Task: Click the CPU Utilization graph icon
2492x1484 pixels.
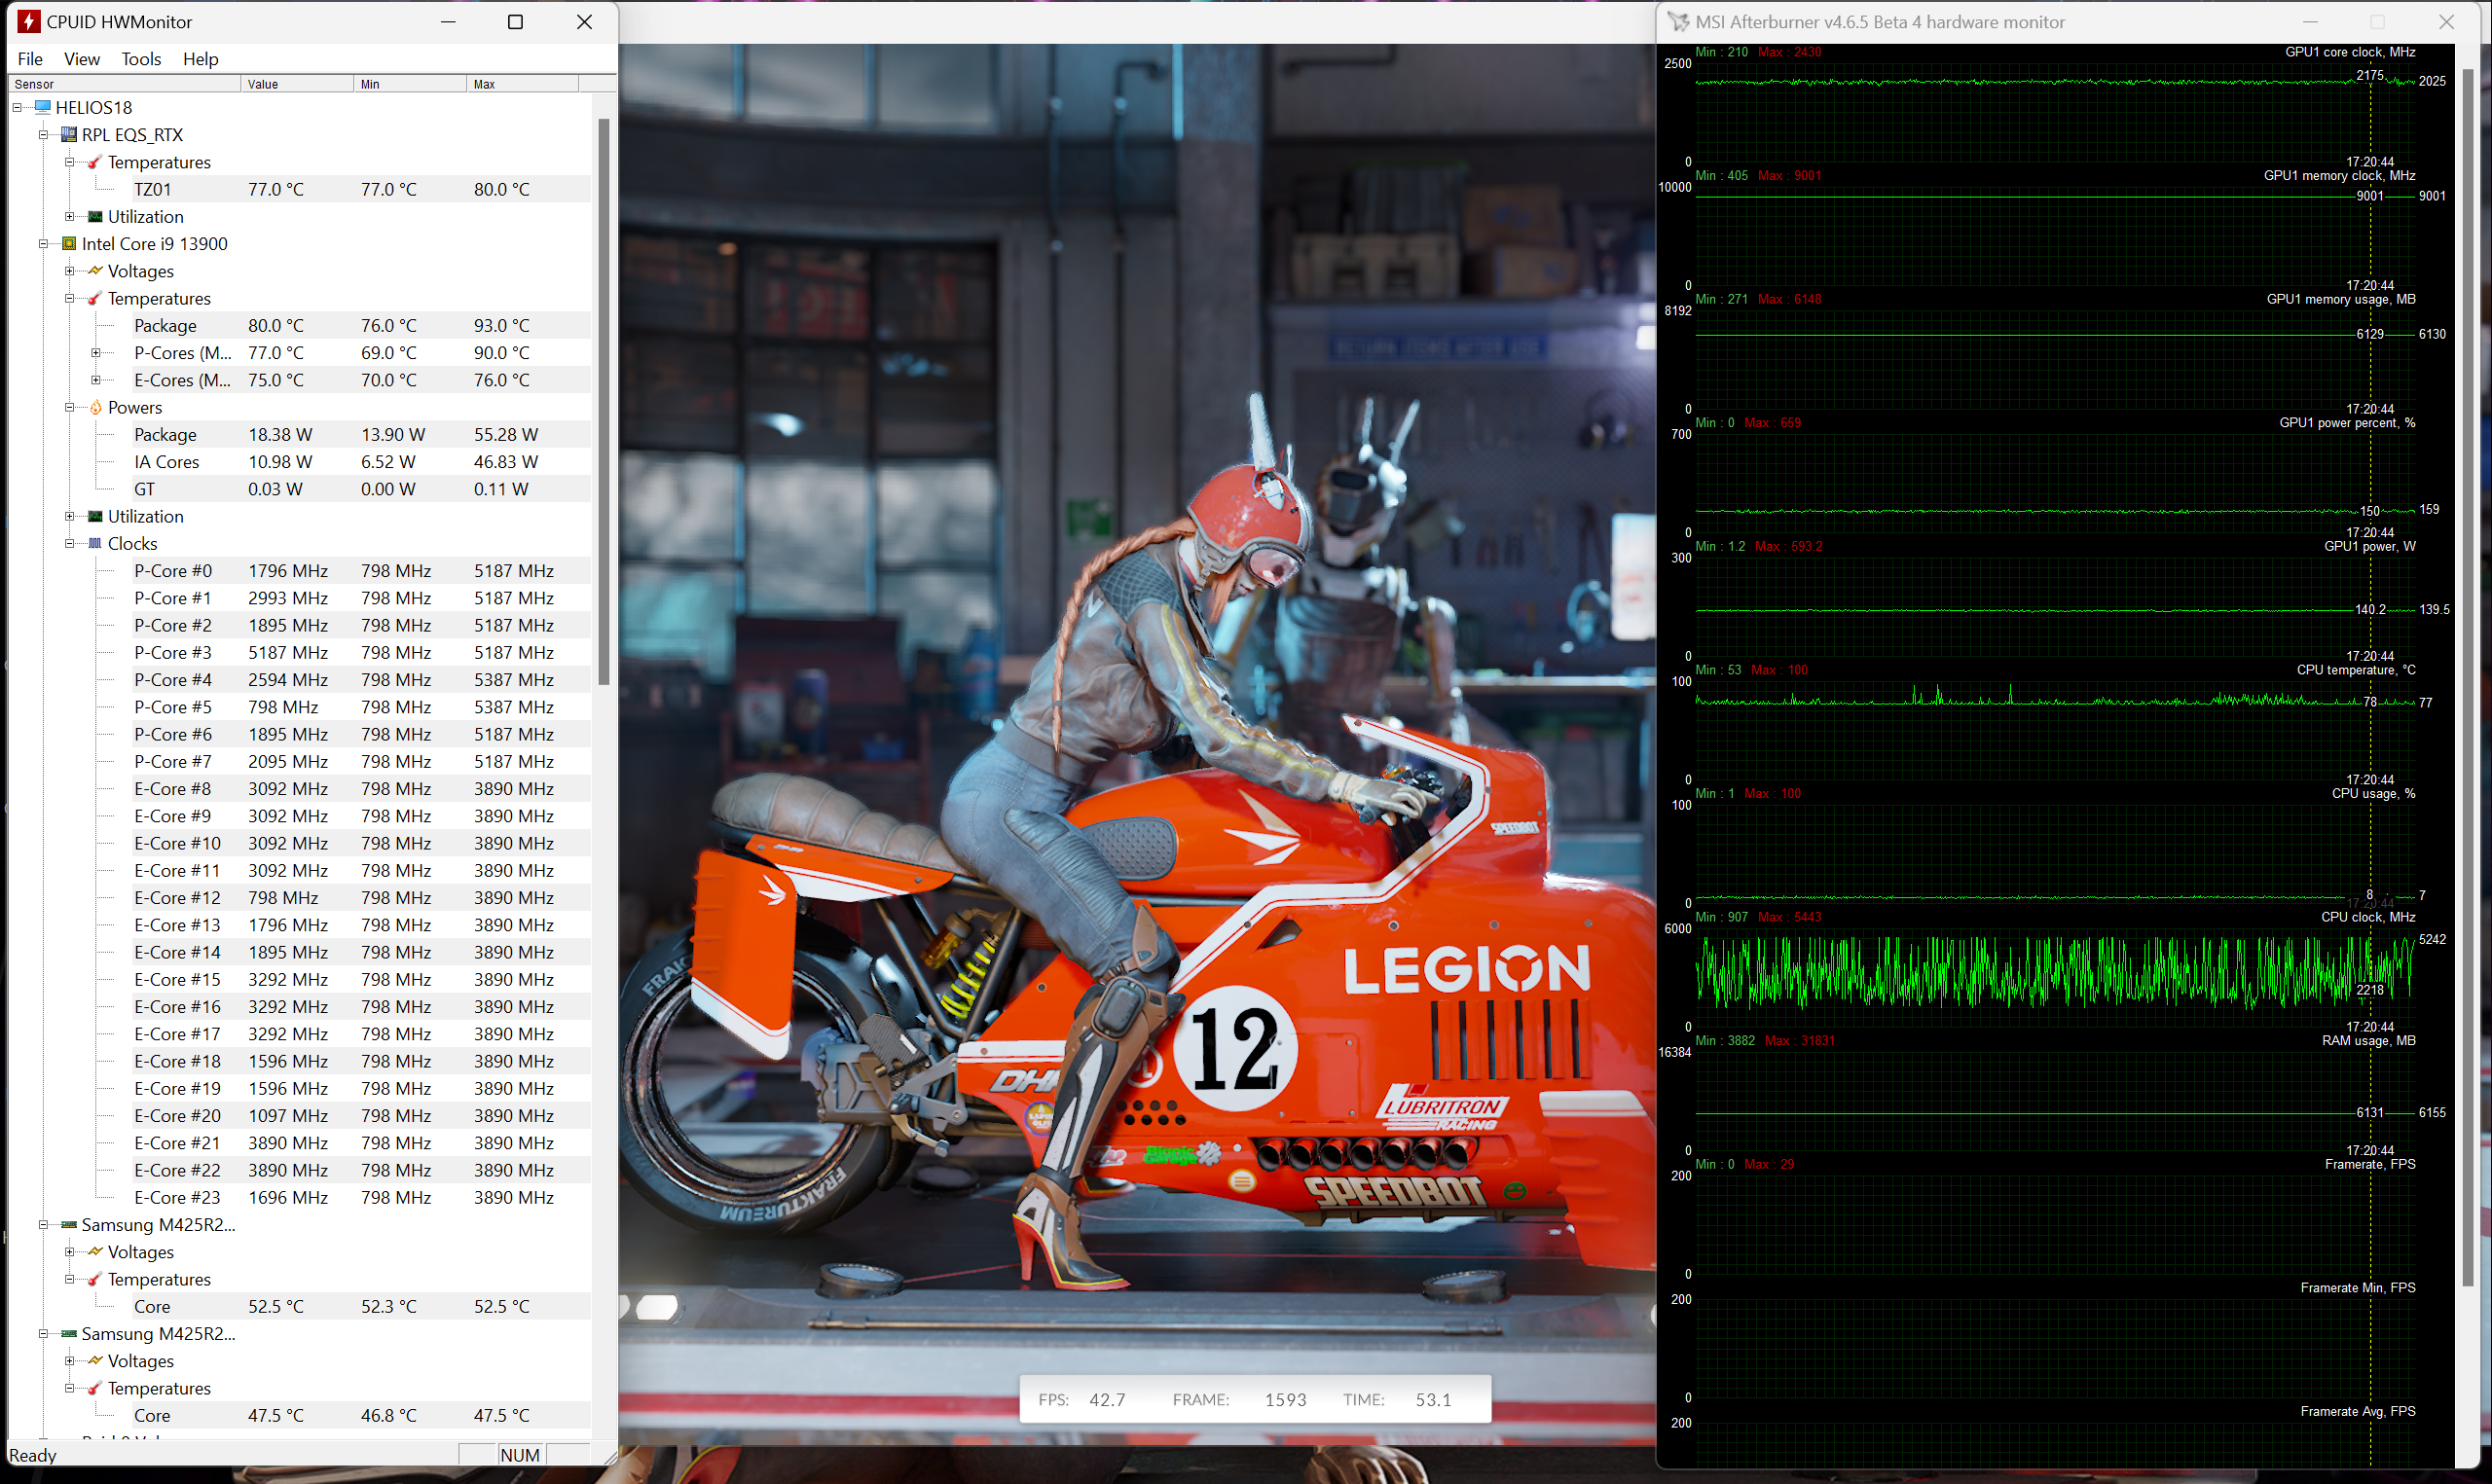Action: [96, 516]
